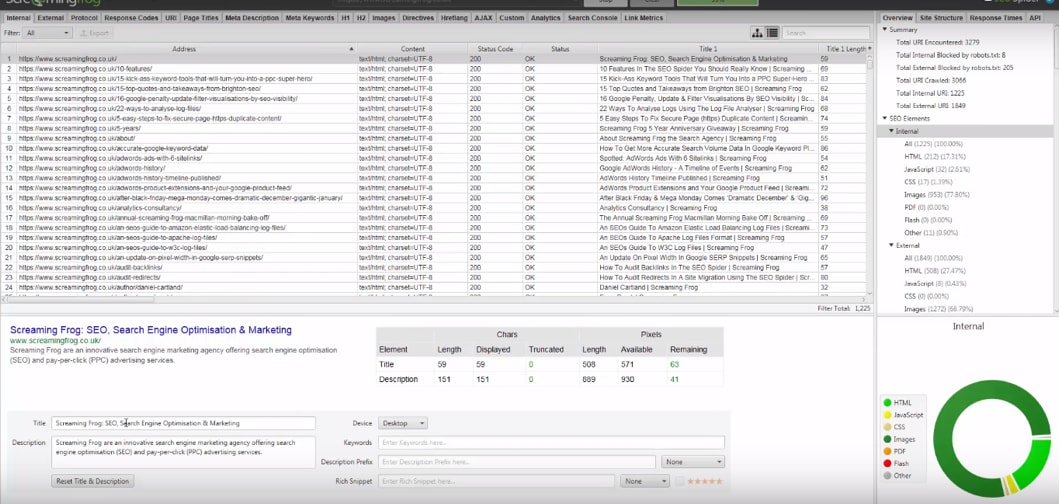Select Other (11) under Internal
This screenshot has height=504, width=1059.
coord(929,232)
